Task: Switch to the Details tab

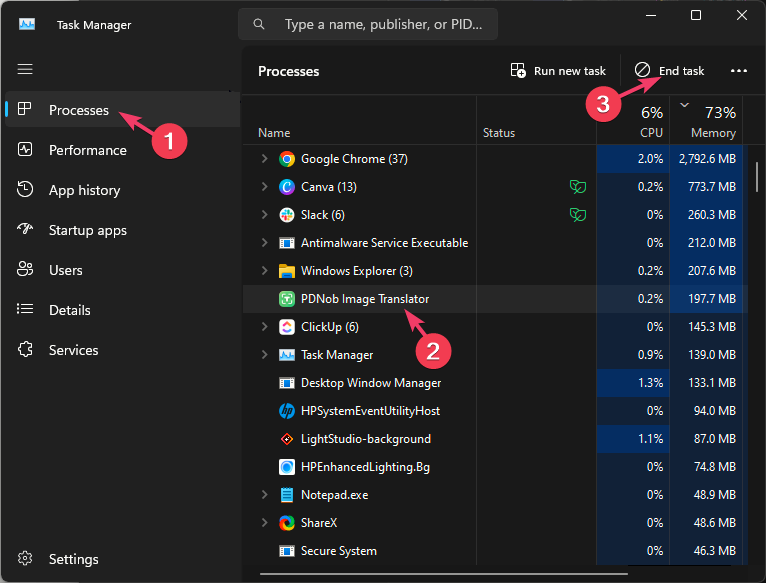Action: point(122,310)
